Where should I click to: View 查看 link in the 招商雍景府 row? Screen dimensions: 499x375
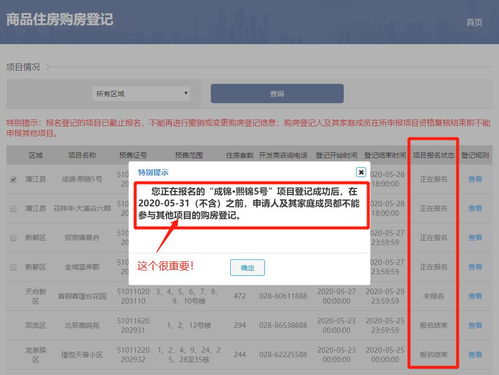click(475, 238)
